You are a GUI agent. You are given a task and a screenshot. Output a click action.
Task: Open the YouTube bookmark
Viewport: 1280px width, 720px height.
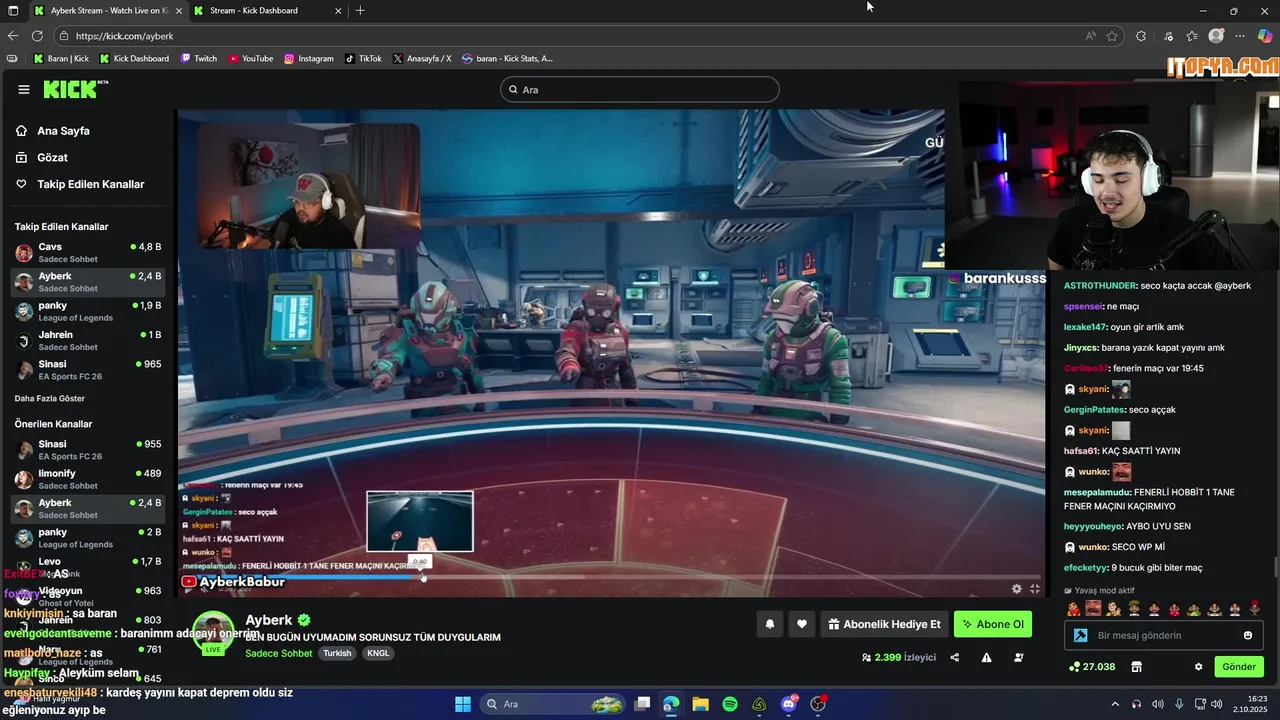(x=251, y=58)
